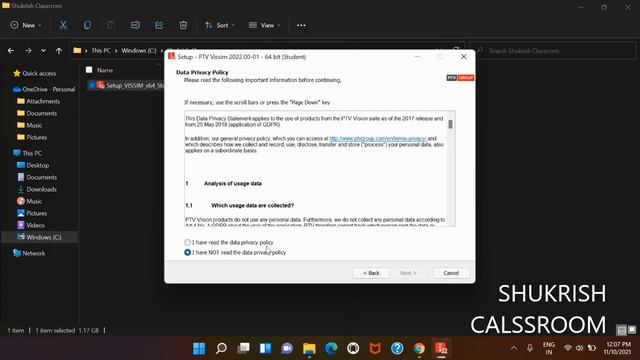The height and width of the screenshot is (360, 640).
Task: Switch to large thumbnails view icon
Action: pos(632,329)
